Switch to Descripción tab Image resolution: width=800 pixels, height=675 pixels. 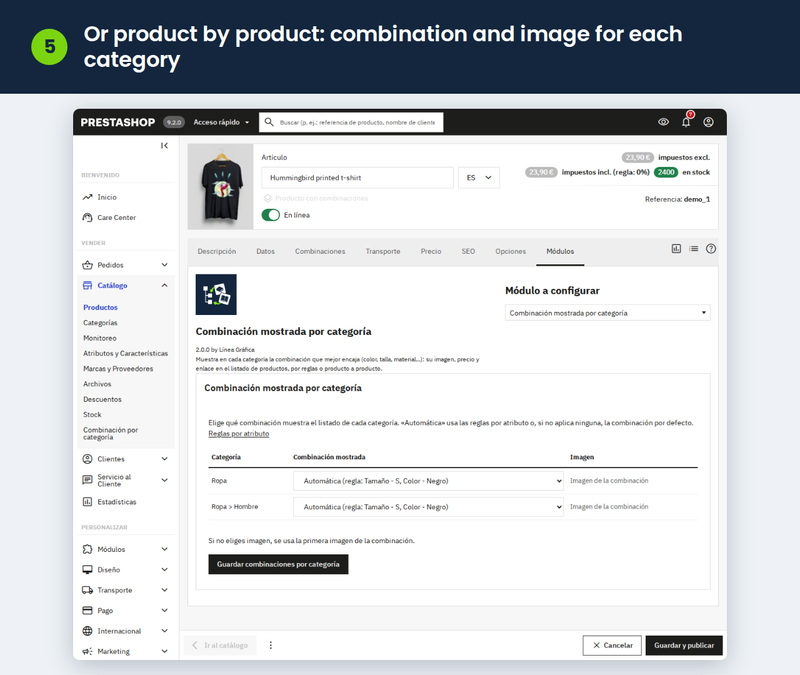tap(217, 251)
